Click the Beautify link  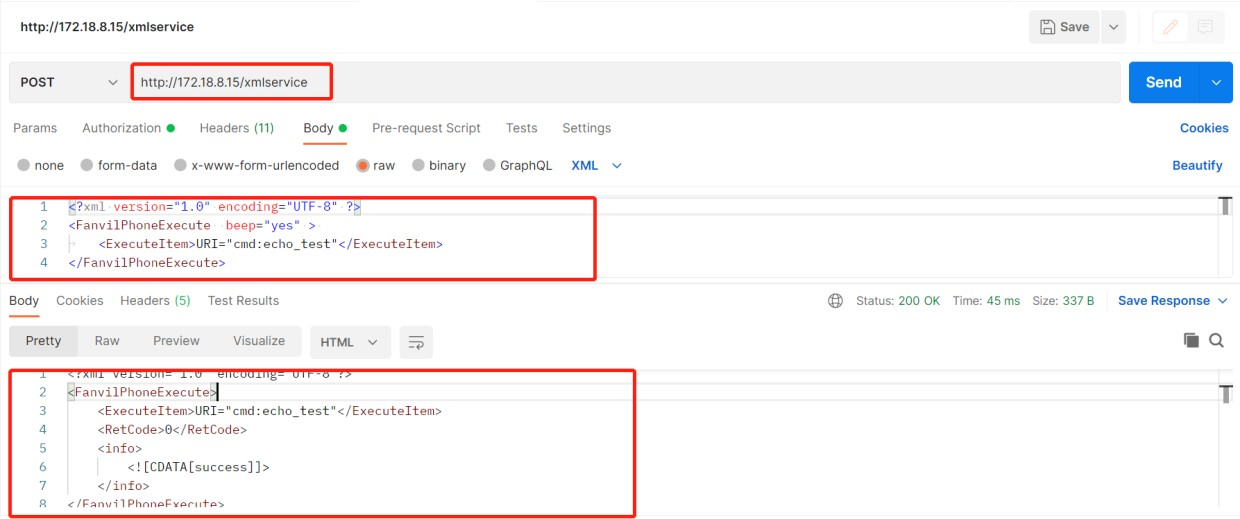point(1197,166)
